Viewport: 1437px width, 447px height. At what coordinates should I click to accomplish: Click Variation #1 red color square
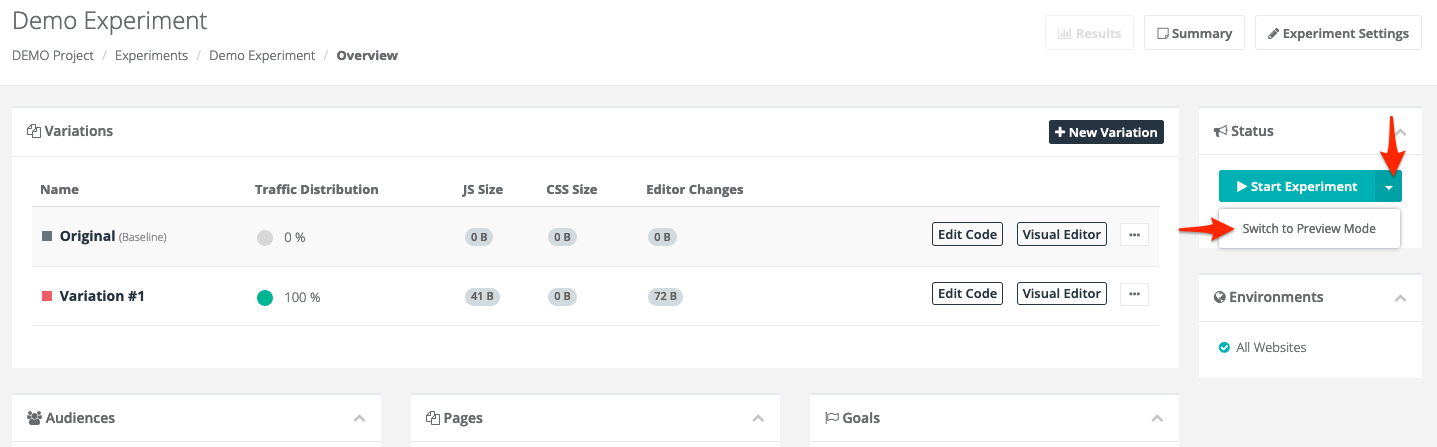tap(46, 296)
